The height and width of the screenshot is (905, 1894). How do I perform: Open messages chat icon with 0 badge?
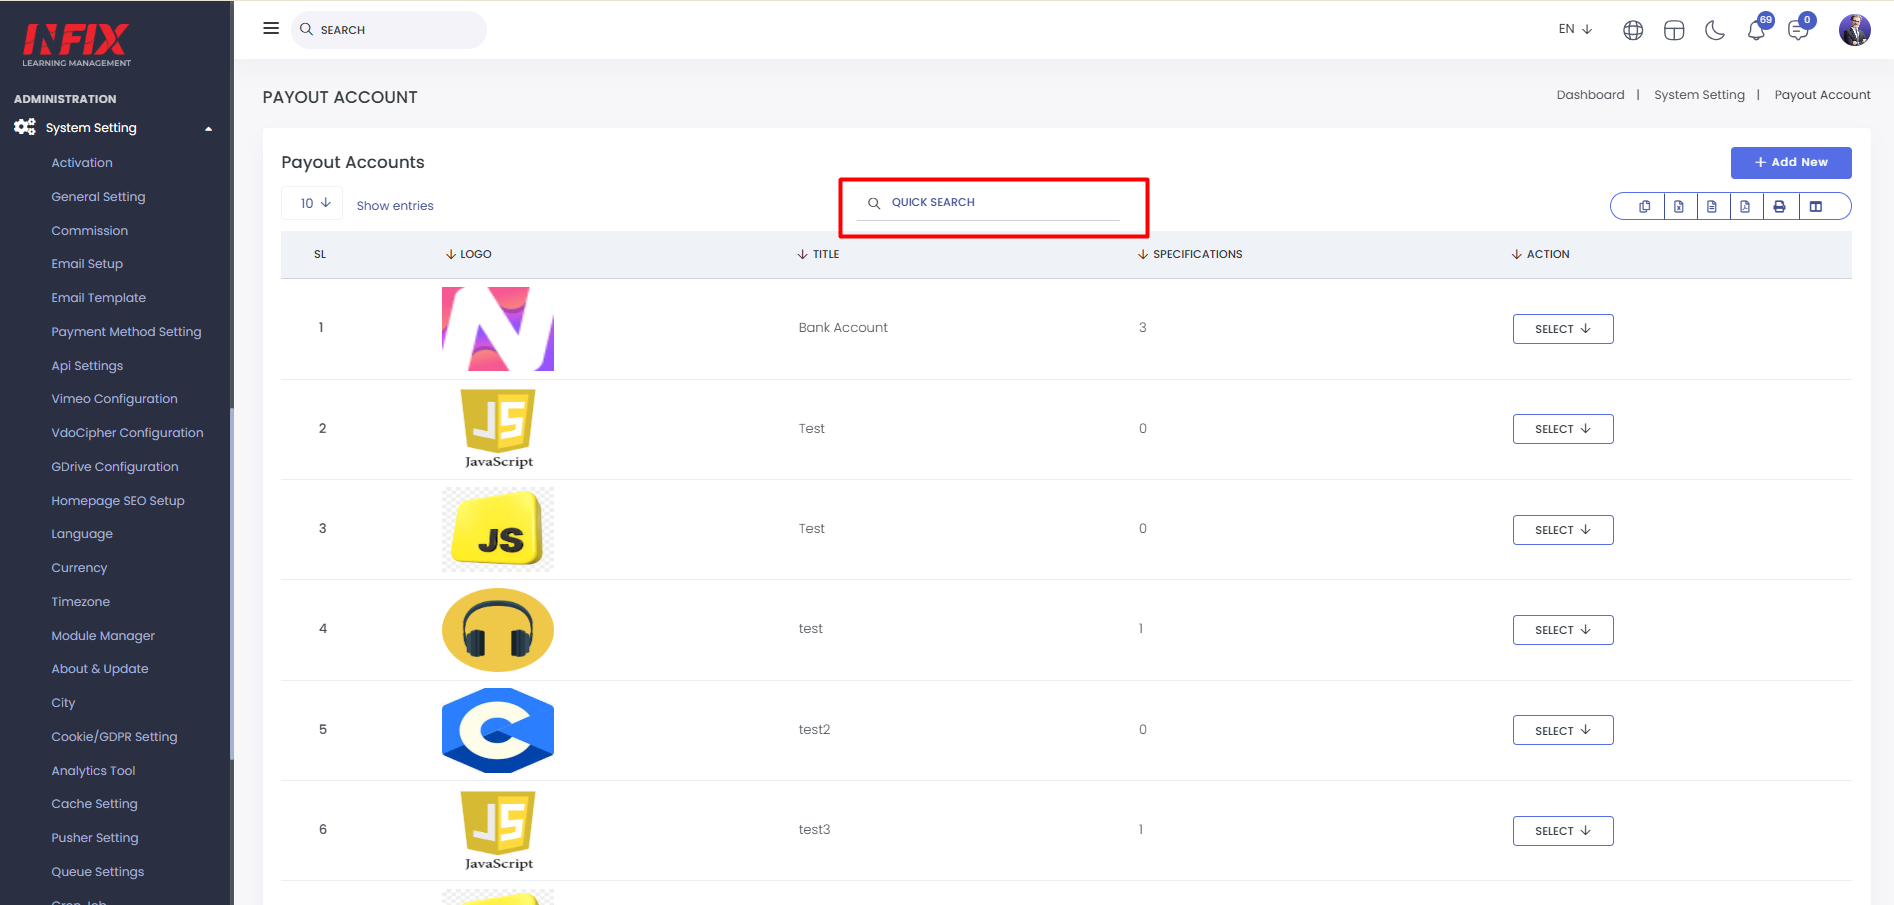click(x=1799, y=28)
